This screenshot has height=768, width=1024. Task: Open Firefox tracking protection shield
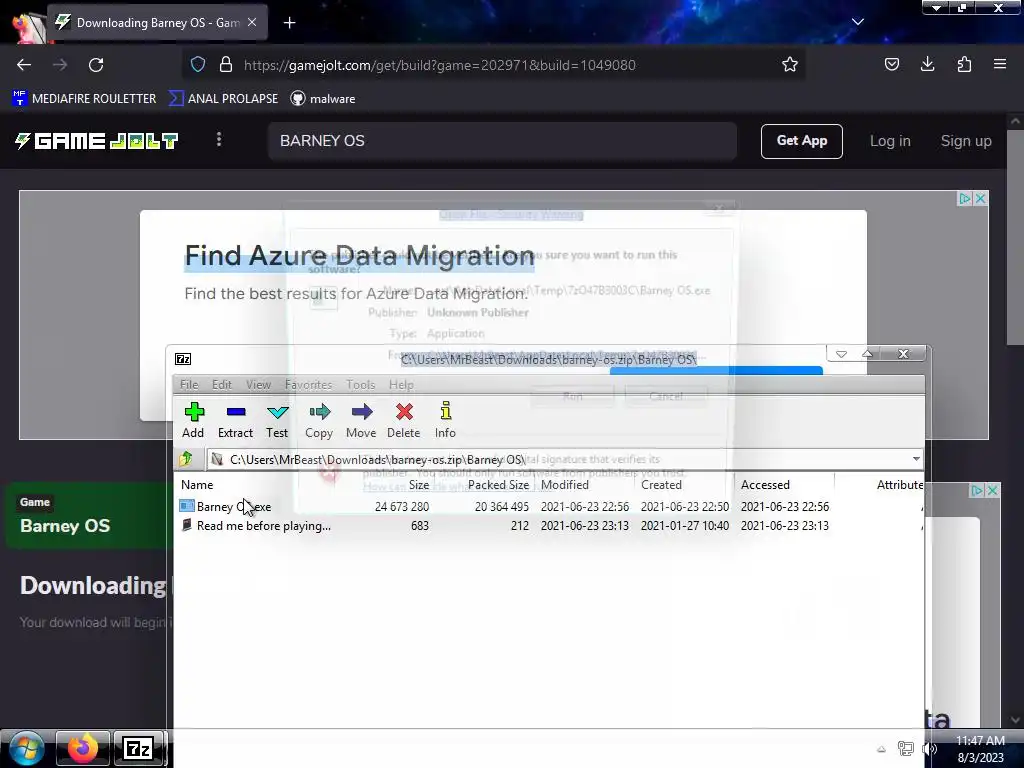tap(198, 65)
